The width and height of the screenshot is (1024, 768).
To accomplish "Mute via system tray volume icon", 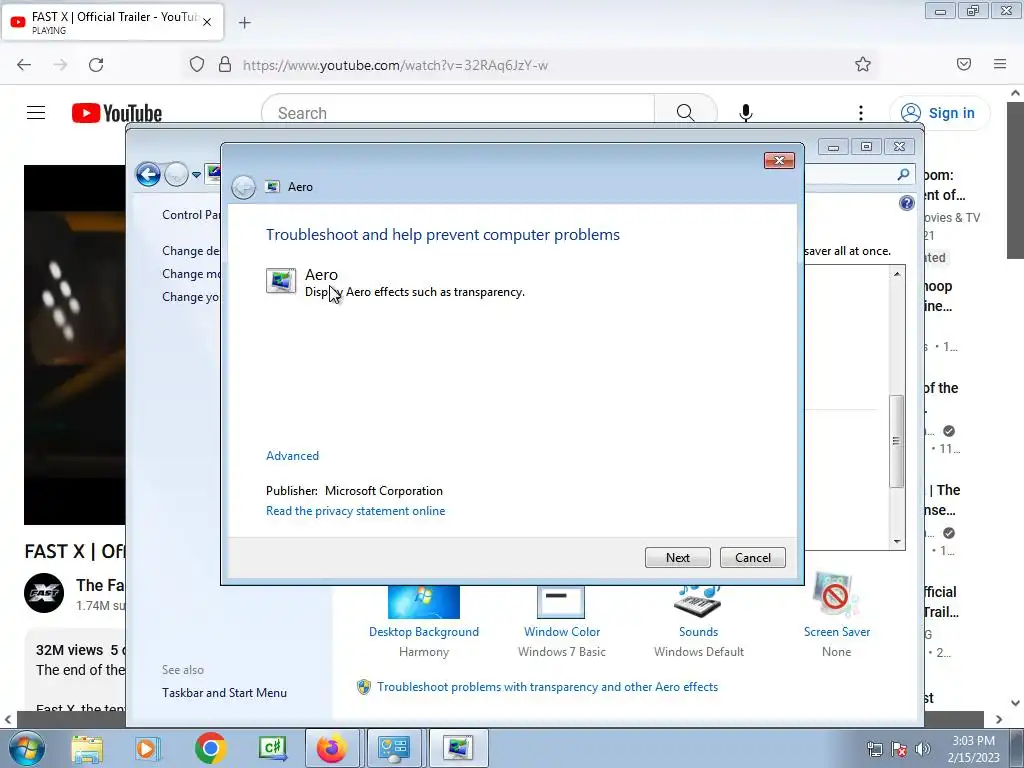I will 923,749.
